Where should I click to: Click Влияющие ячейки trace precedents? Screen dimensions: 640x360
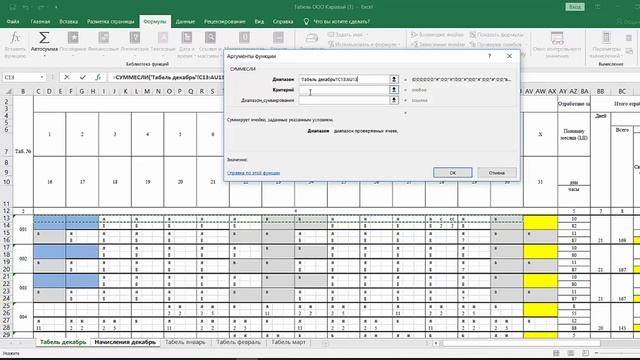(x=437, y=35)
